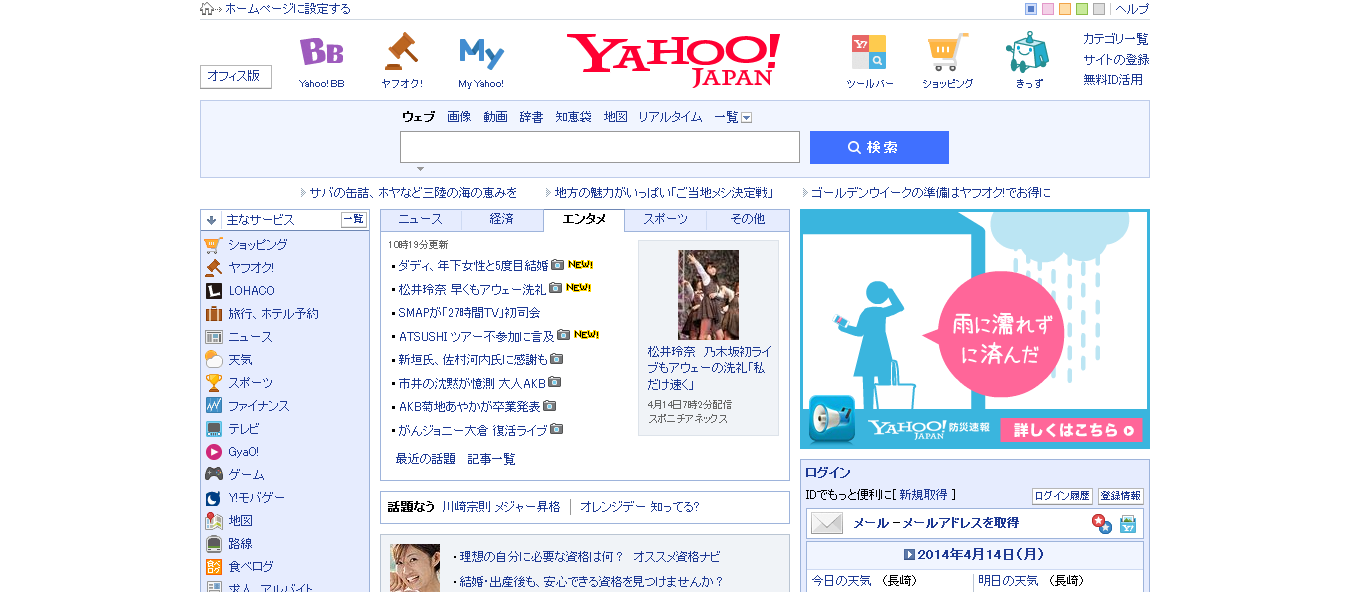
Task: Open the その他 tab
Action: 748,220
